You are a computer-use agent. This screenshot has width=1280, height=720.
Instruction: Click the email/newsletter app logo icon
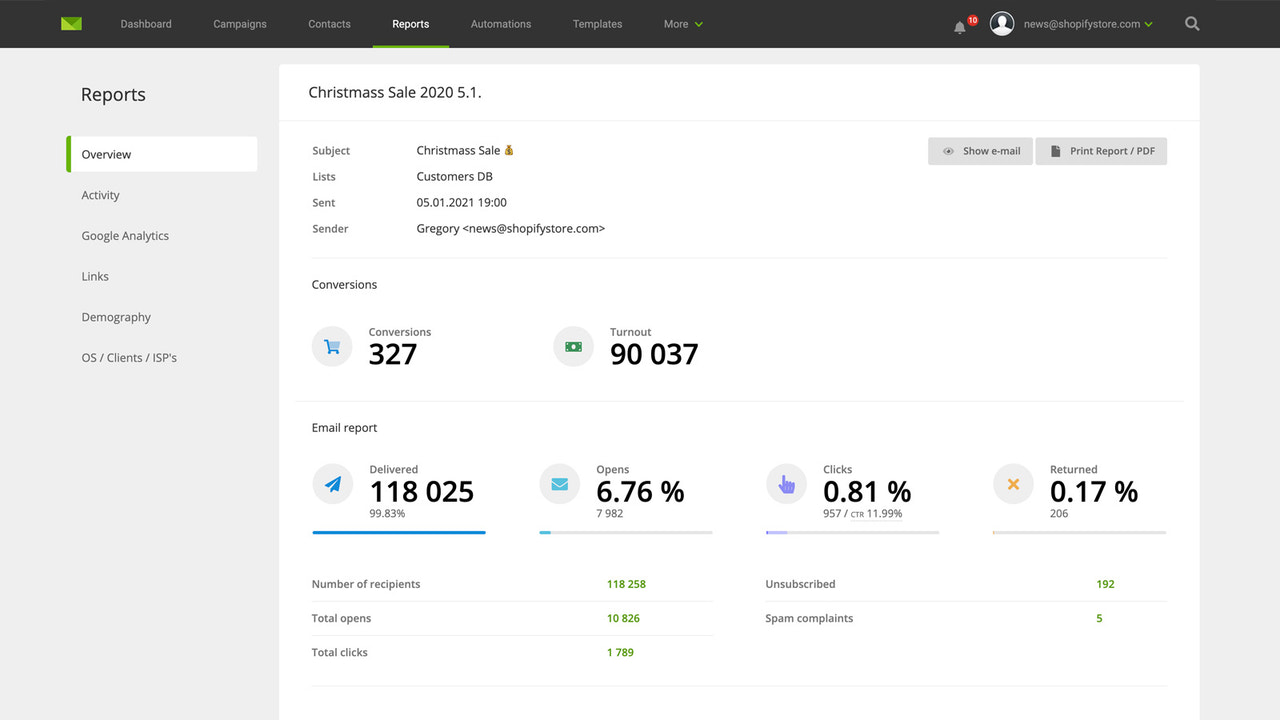point(70,22)
